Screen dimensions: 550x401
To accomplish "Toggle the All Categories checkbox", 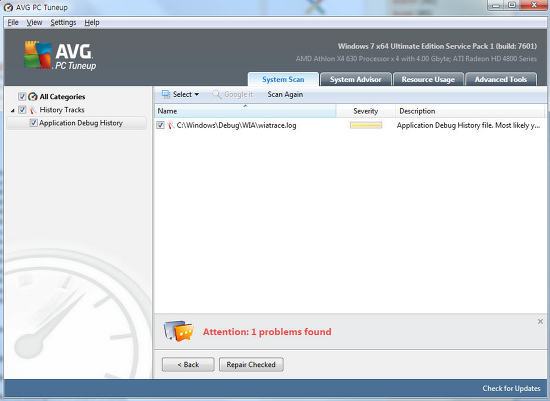I will [x=22, y=96].
